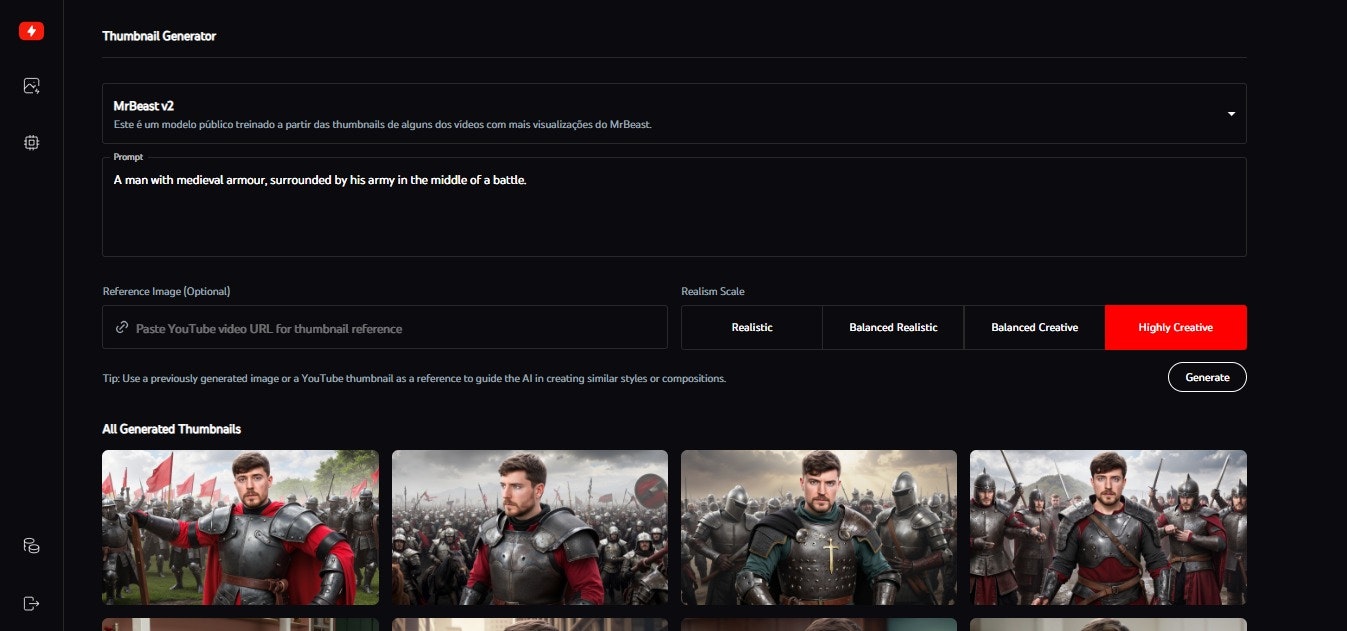
Task: Open the image generator sidebar icon
Action: click(x=31, y=86)
